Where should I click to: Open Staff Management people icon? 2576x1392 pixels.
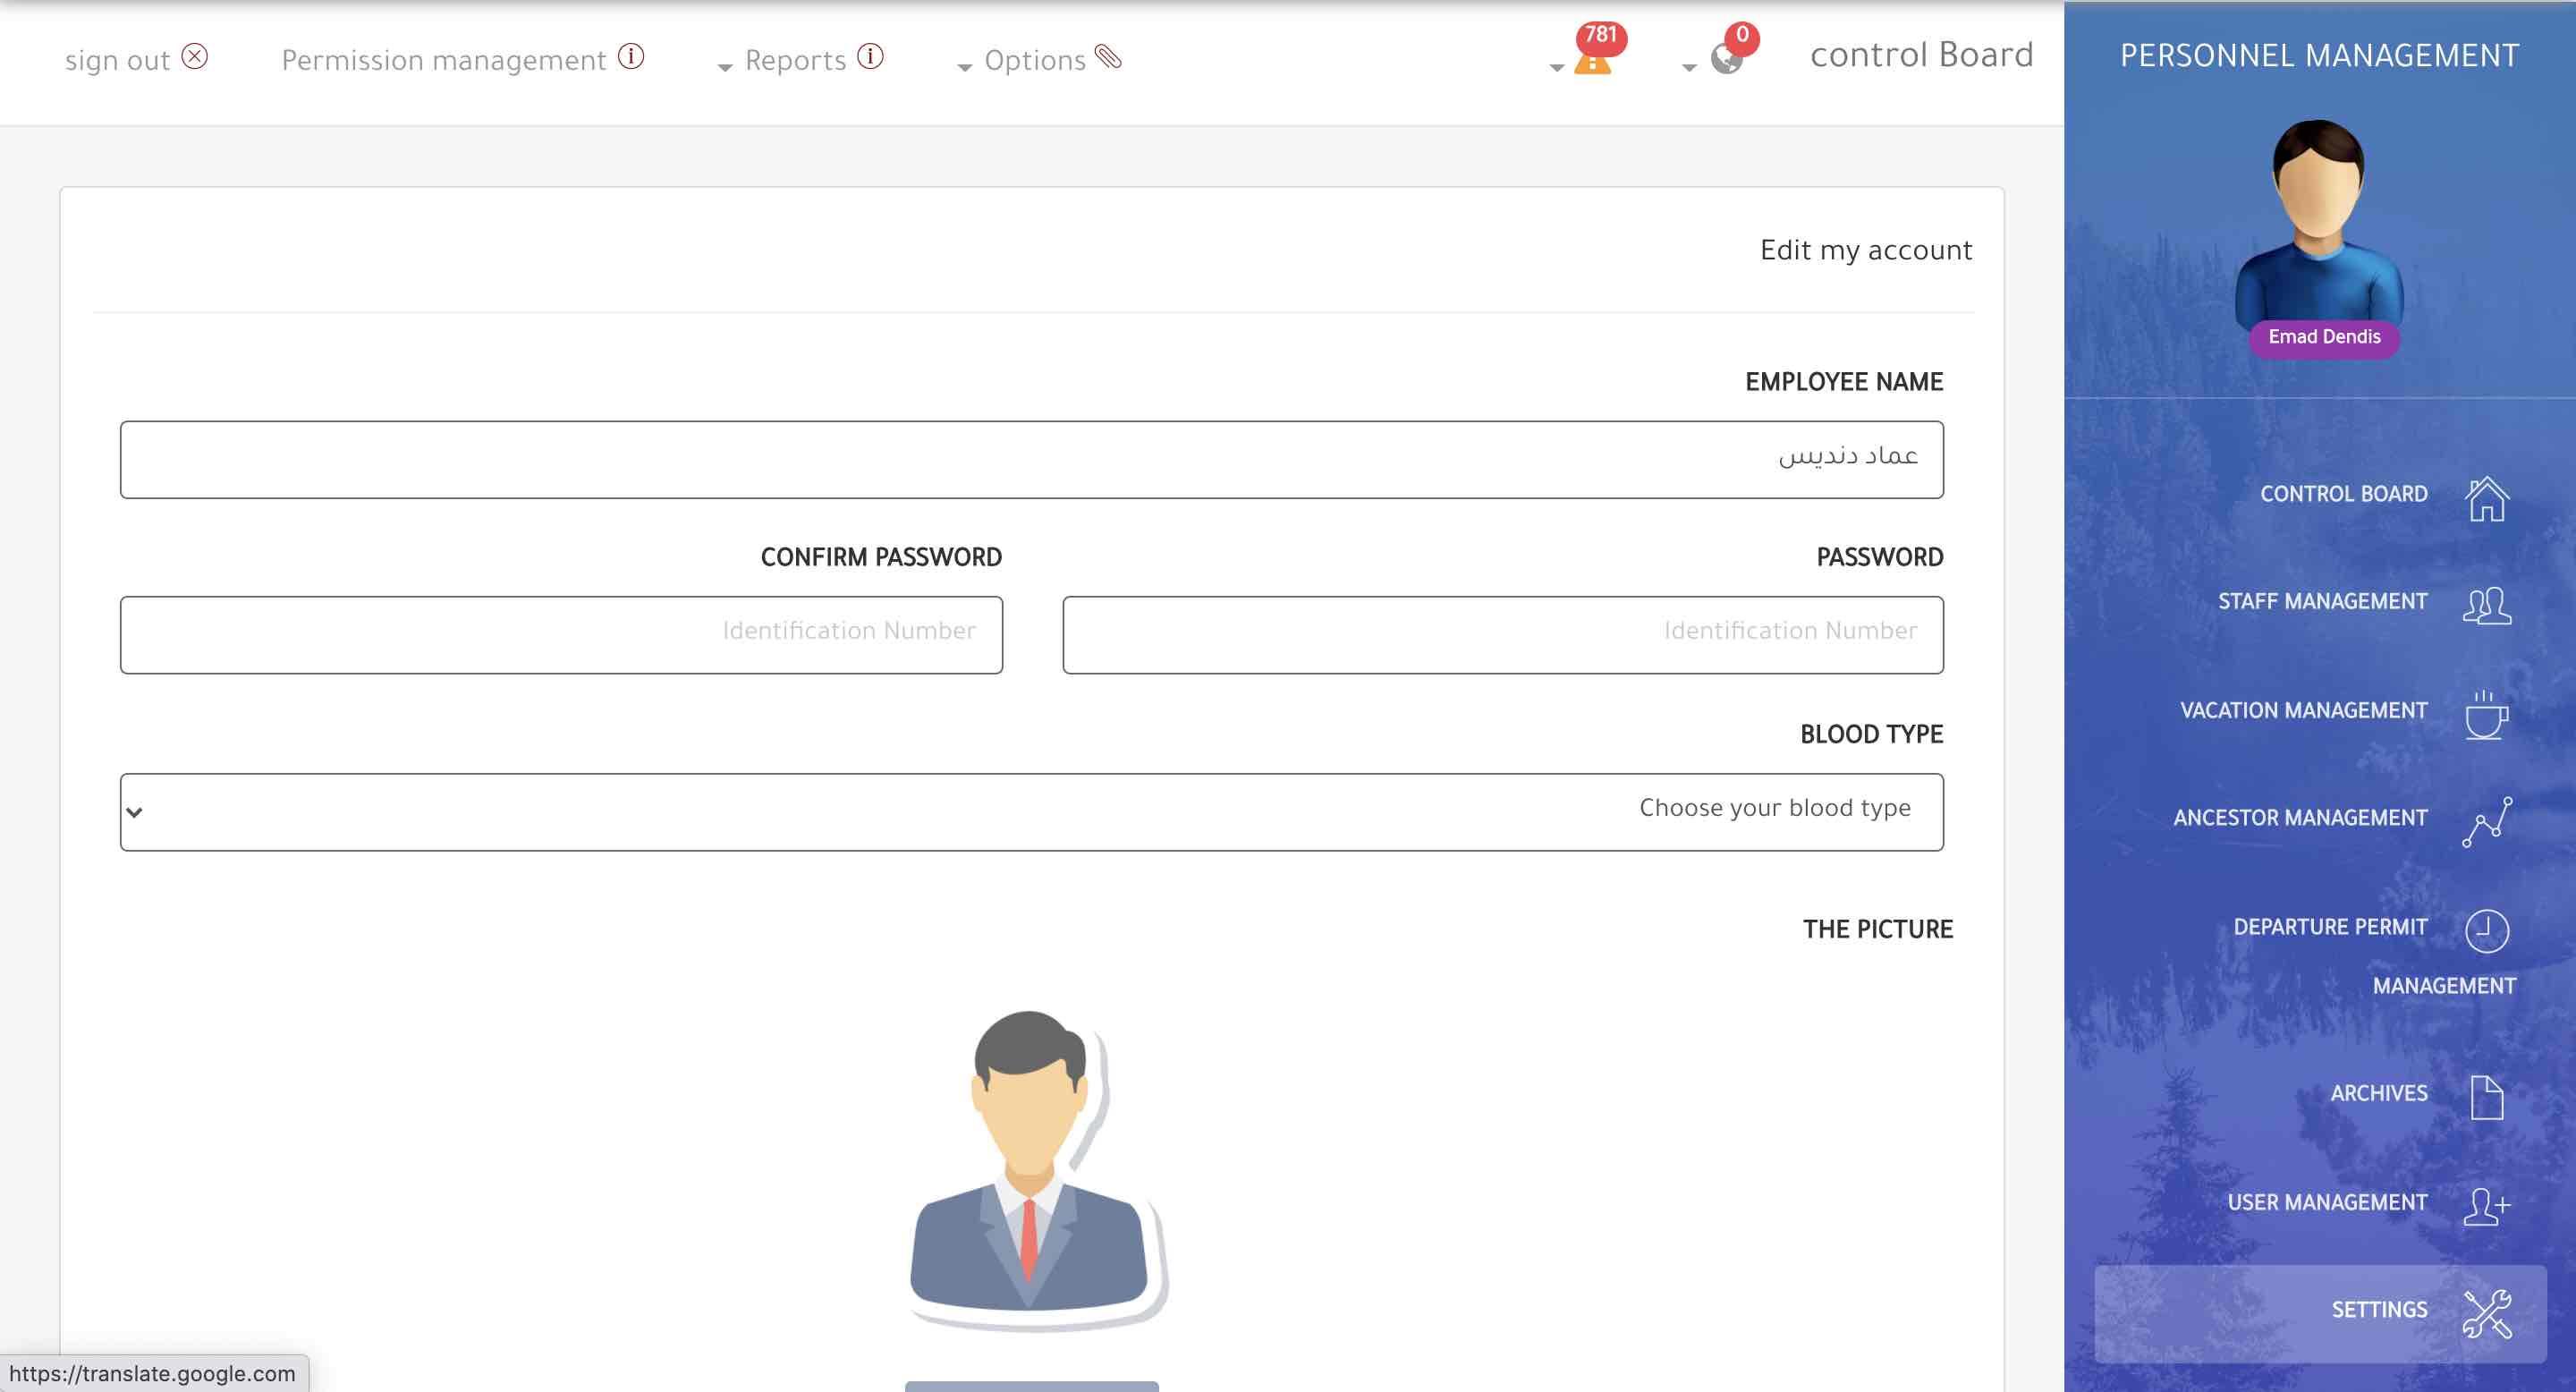(2486, 605)
